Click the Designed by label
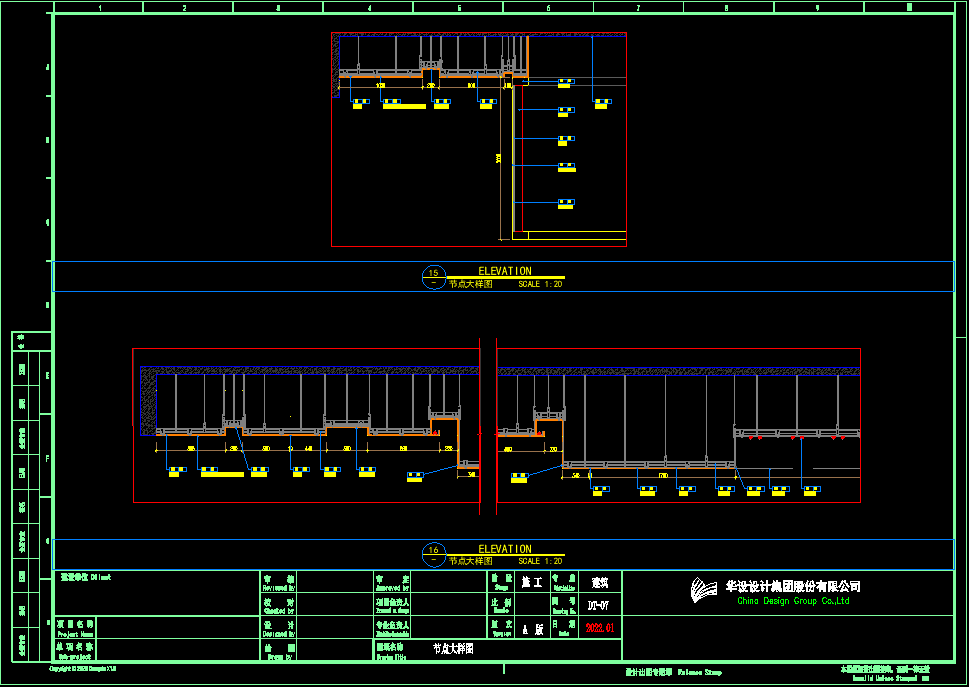This screenshot has height=687, width=969. (x=279, y=634)
